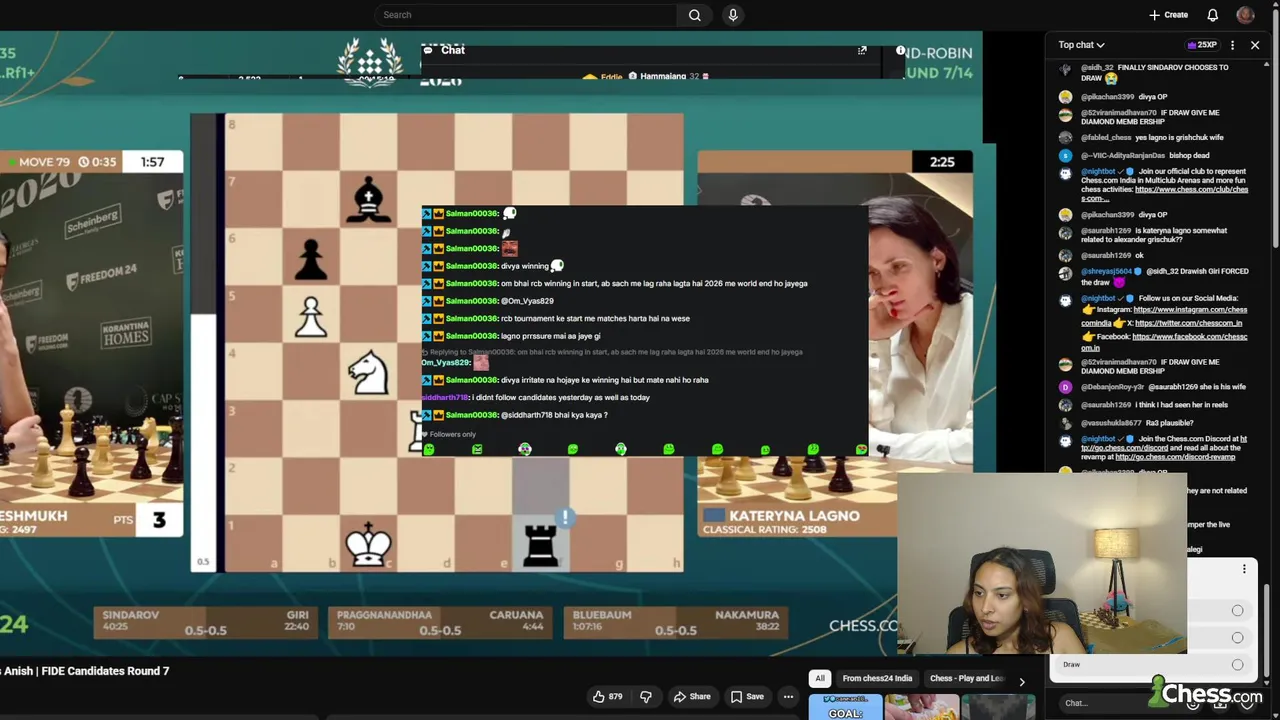The image size is (1280, 720).
Task: Dislike the video
Action: pos(646,697)
